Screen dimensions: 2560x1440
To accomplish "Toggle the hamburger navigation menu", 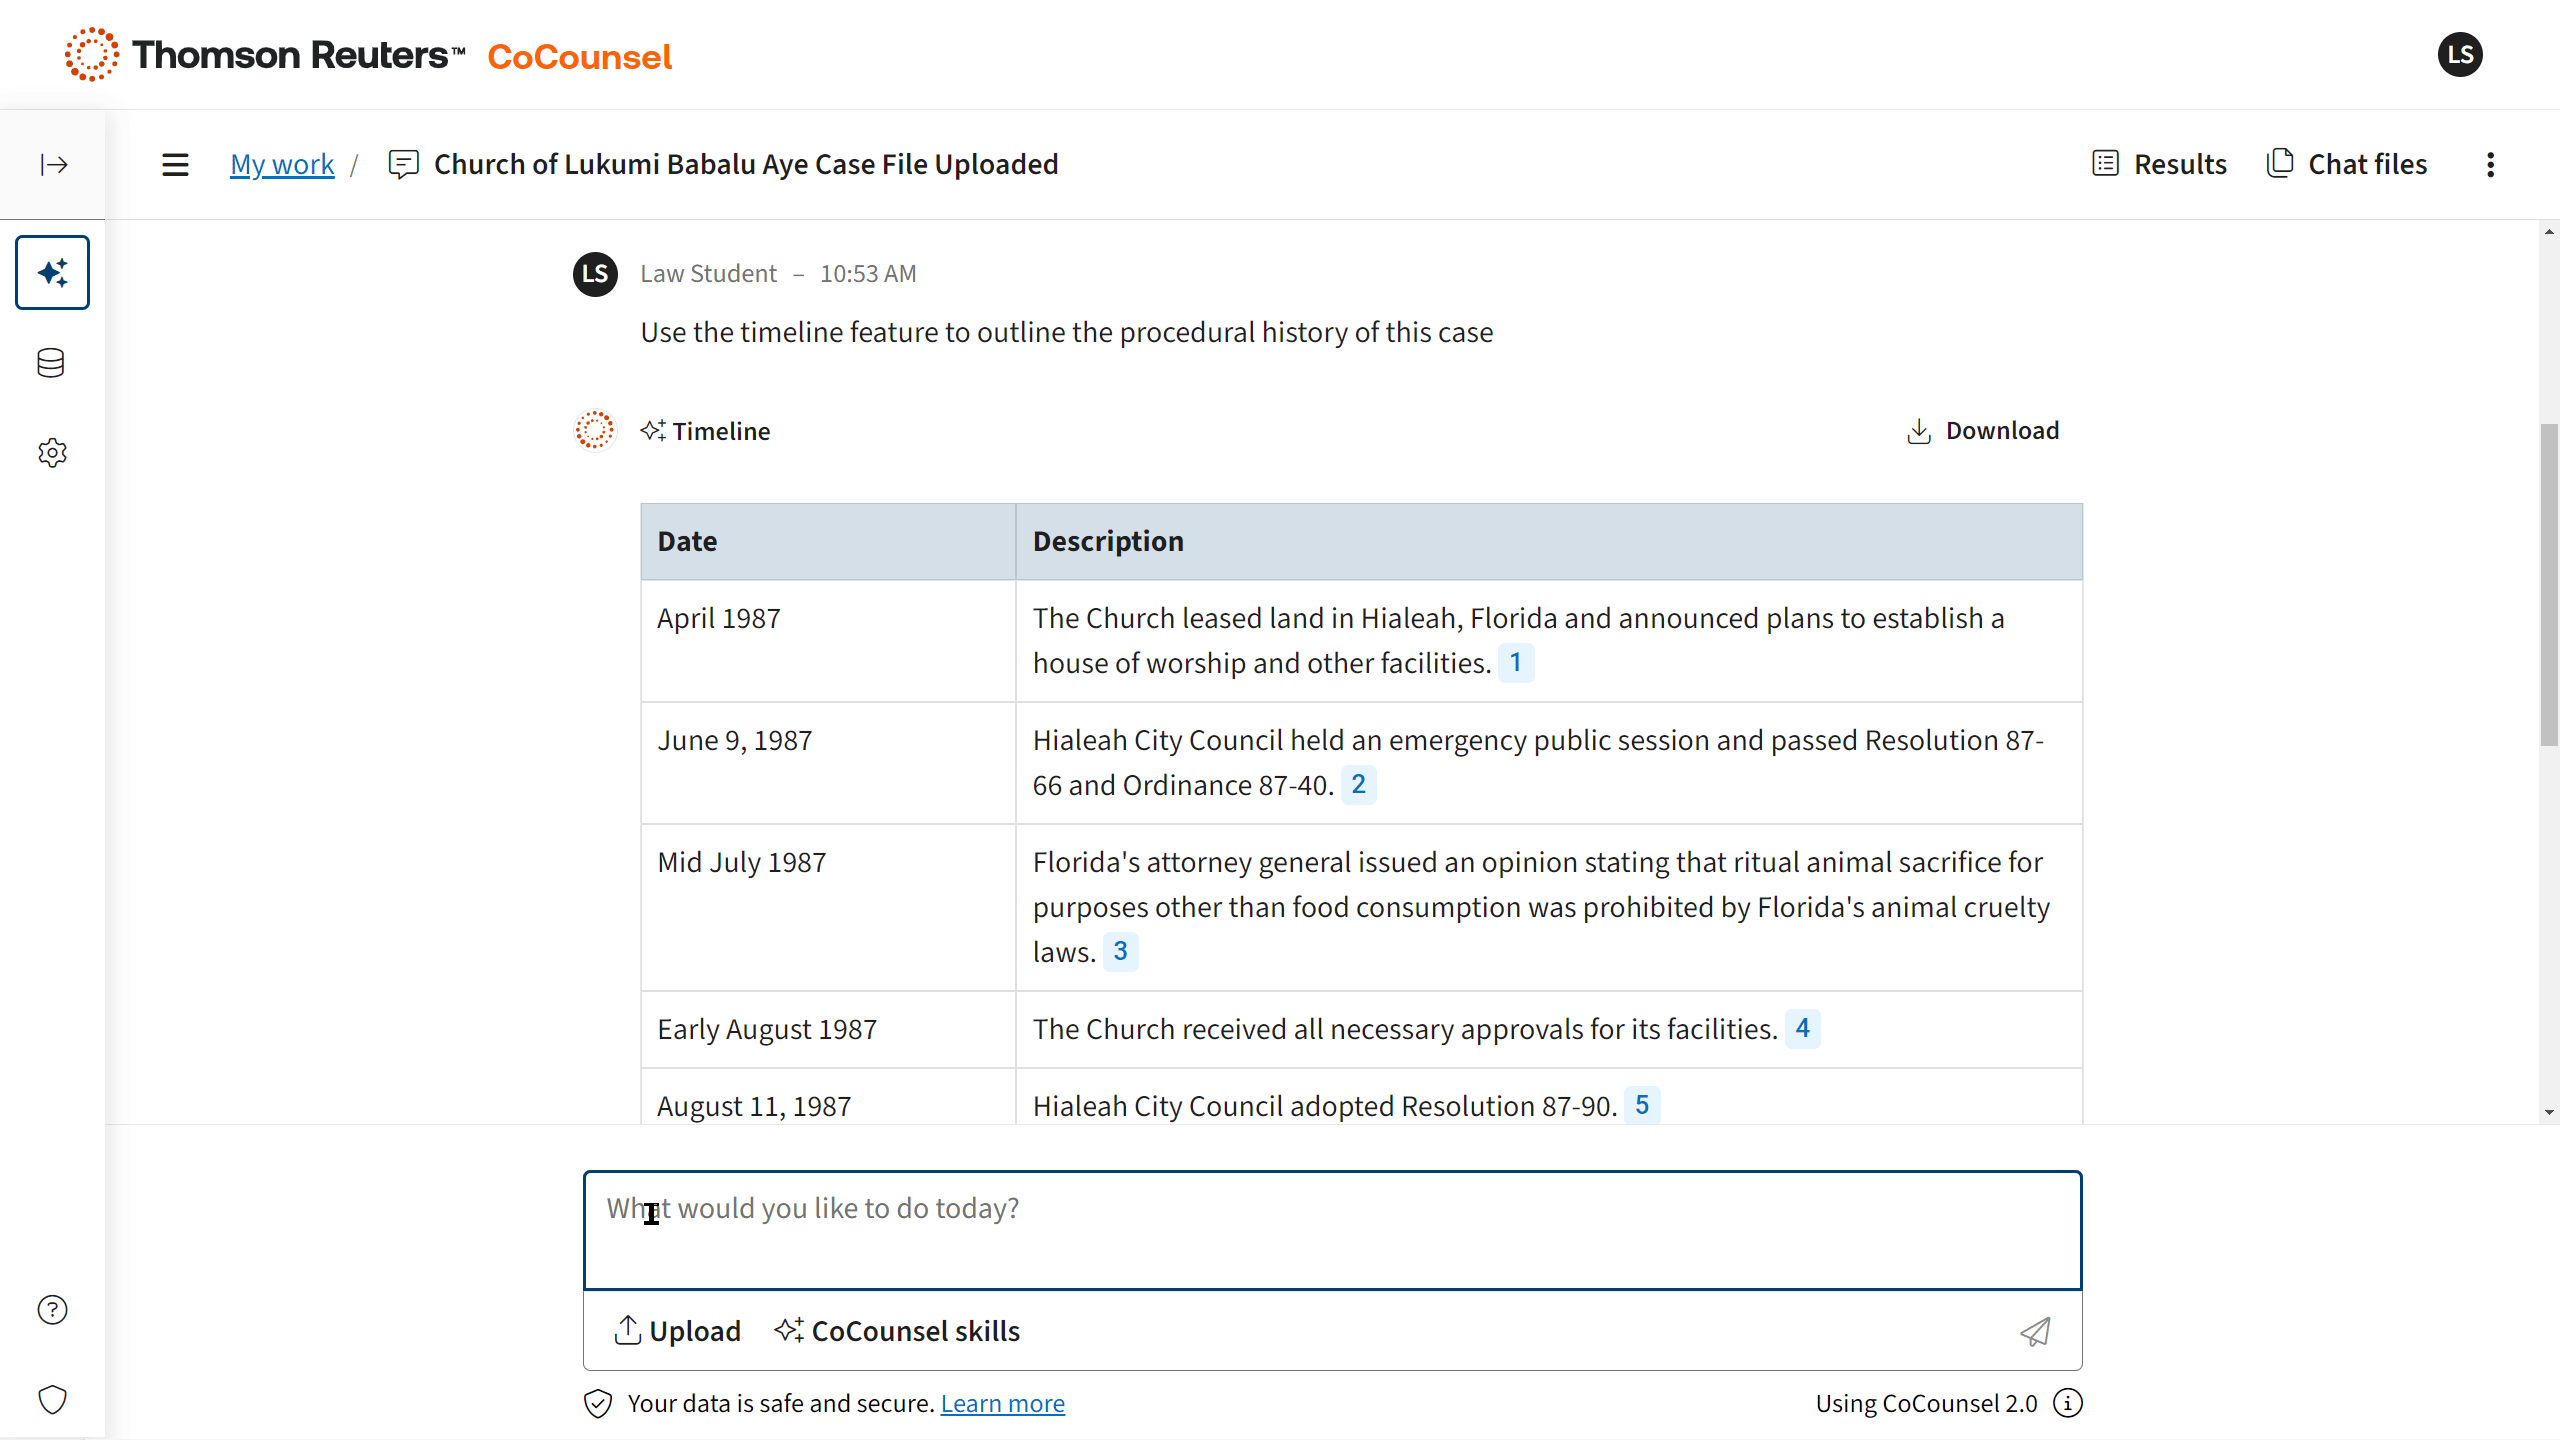I will tap(175, 164).
